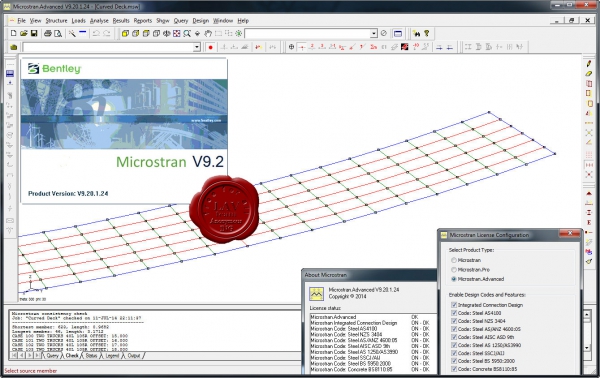The height and width of the screenshot is (378, 600).
Task: Click the blue horizontal line member icon
Action: pos(82,33)
